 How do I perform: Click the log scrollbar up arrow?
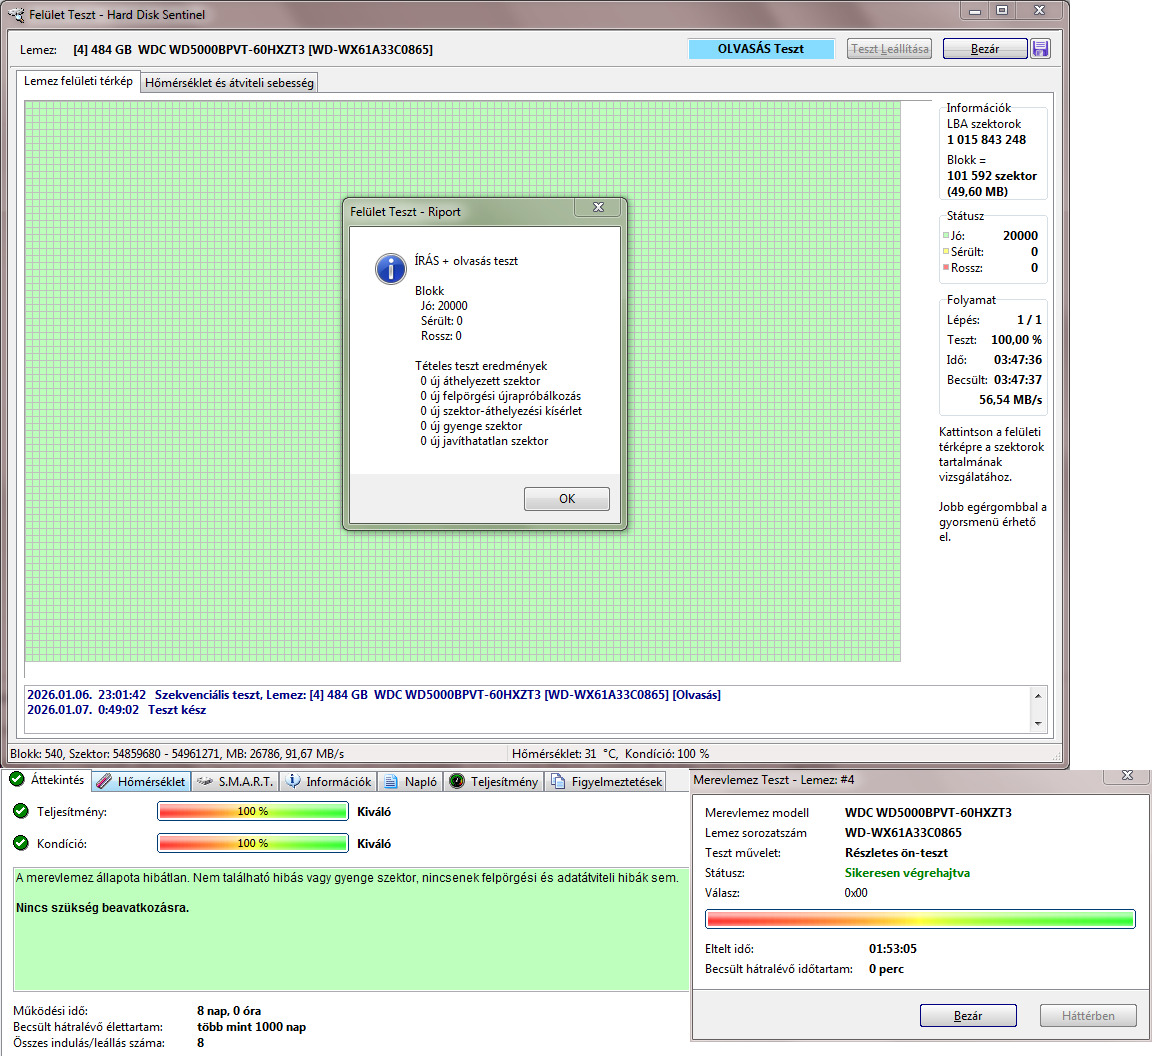point(1038,696)
